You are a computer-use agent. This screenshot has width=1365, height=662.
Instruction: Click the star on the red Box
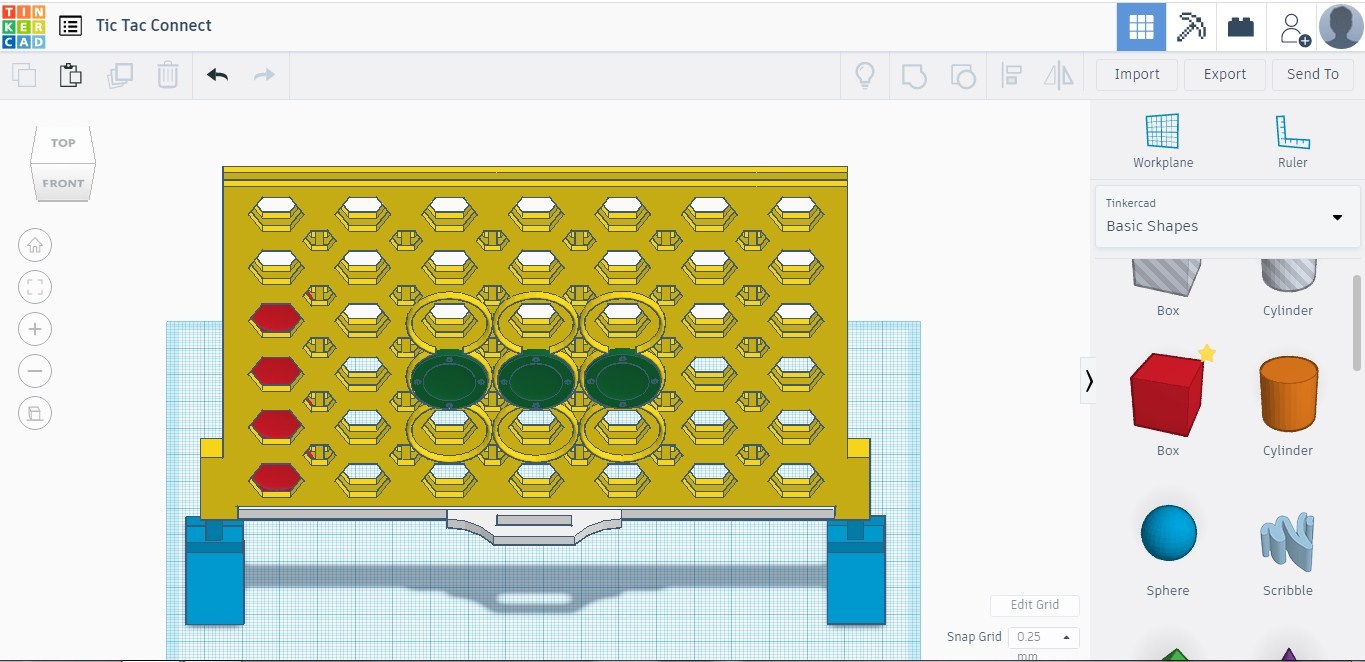[1207, 353]
